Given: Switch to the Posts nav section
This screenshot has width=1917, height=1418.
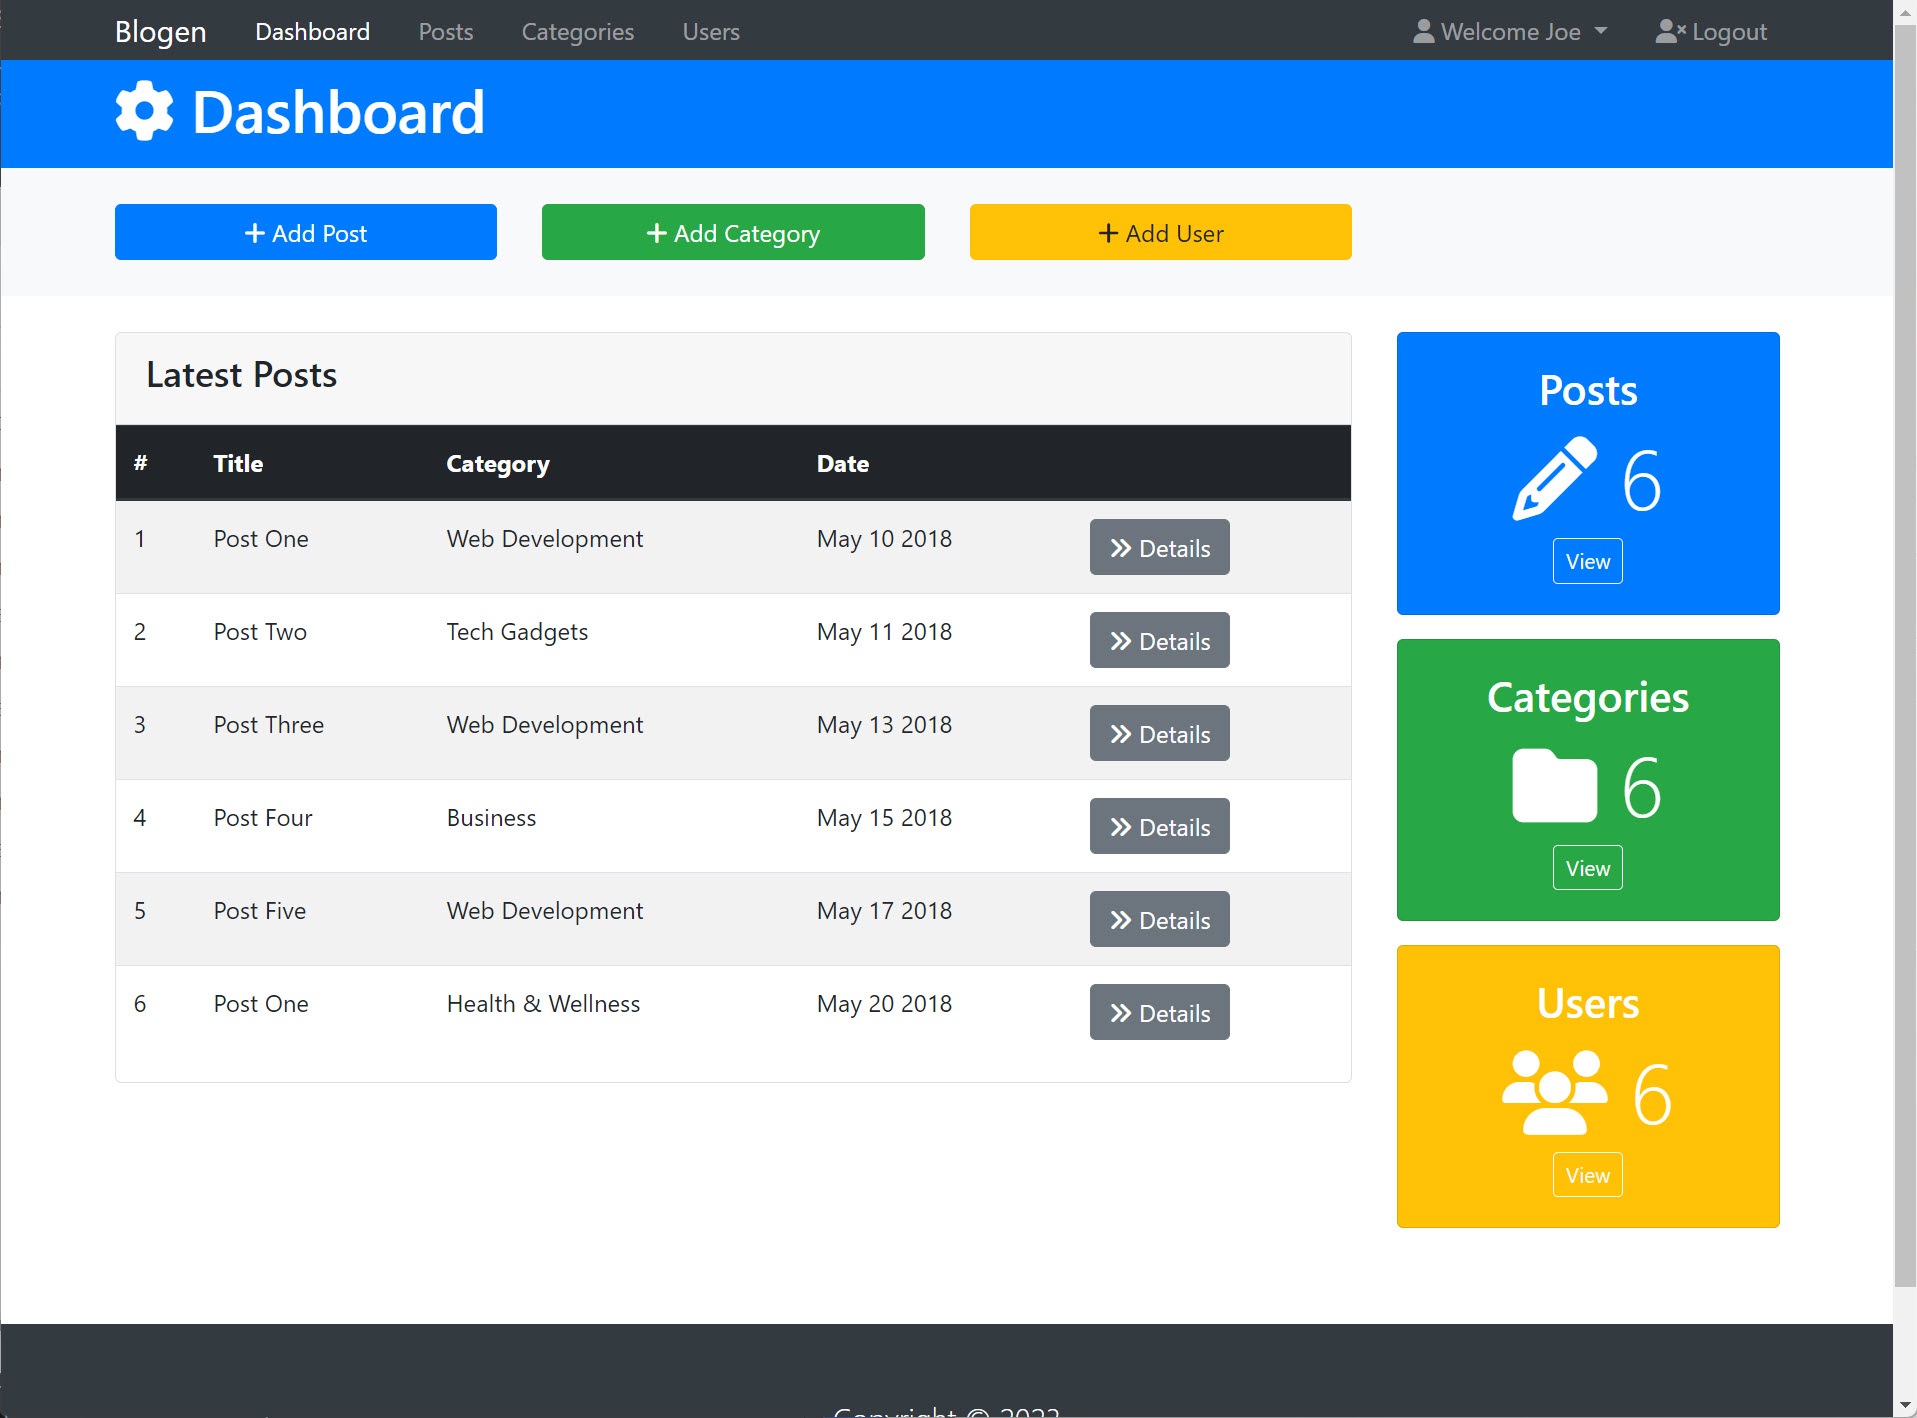Looking at the screenshot, I should 445,31.
